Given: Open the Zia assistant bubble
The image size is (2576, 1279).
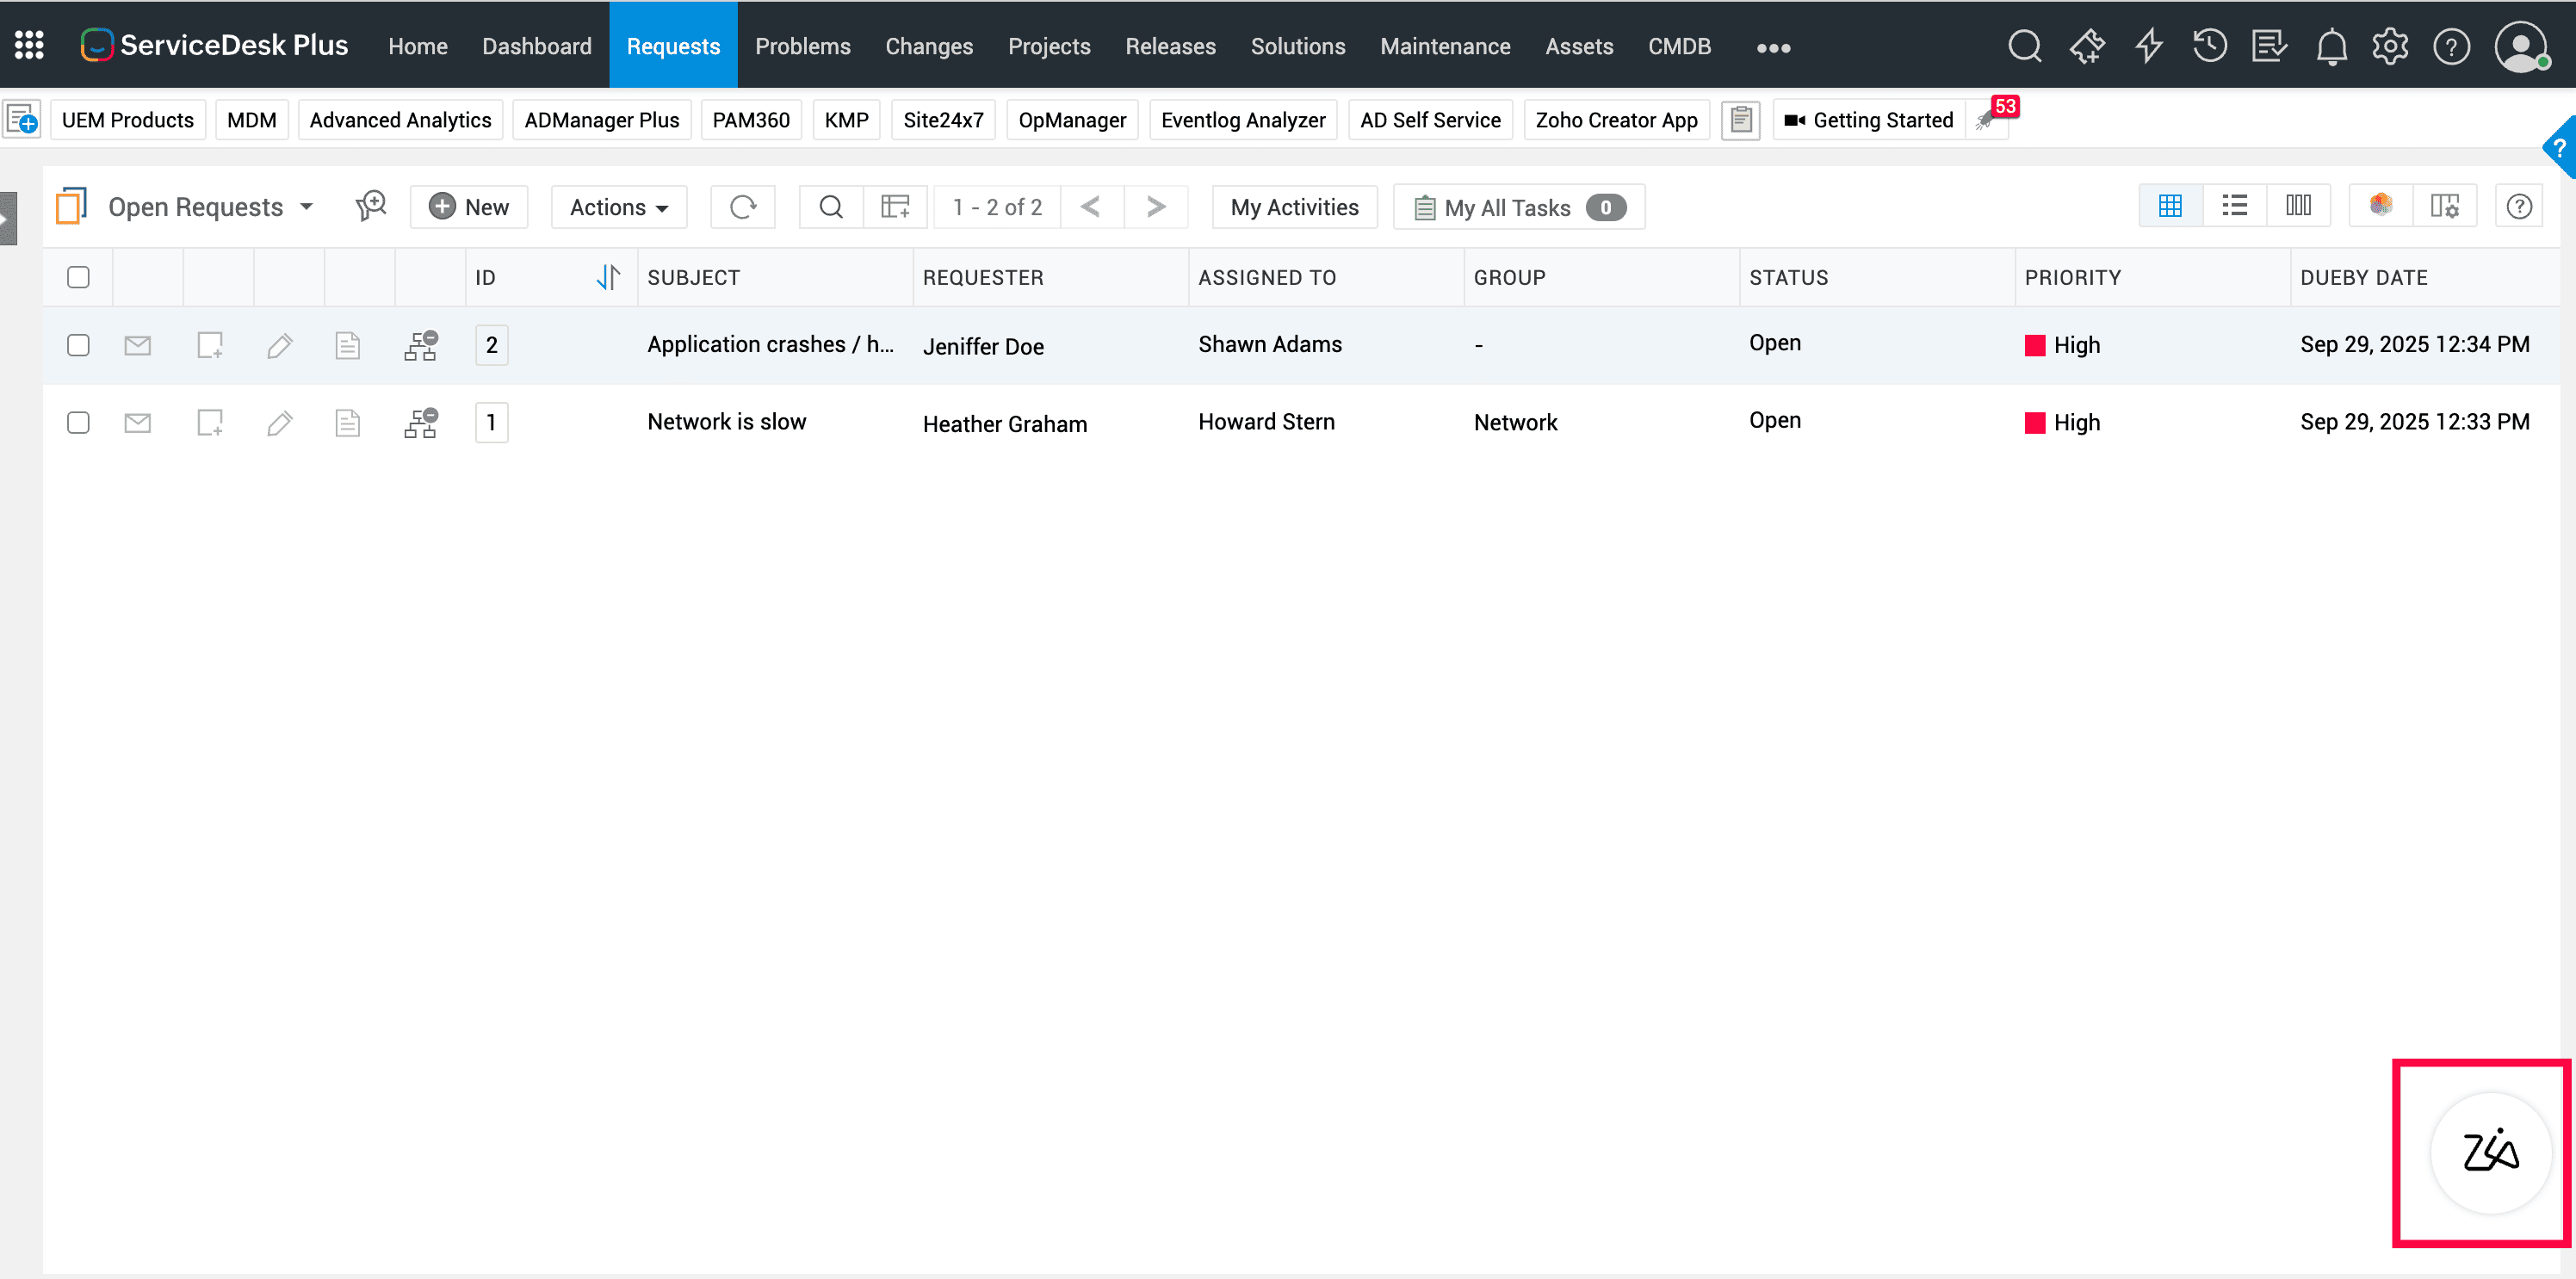Looking at the screenshot, I should click(x=2490, y=1152).
